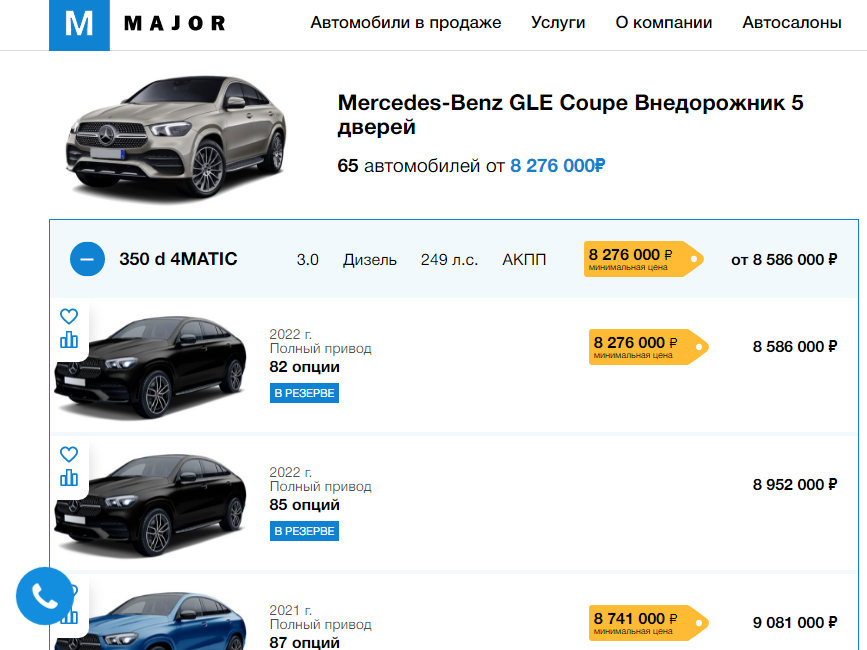
Task: Add first black GLE to comparison
Action: pyautogui.click(x=69, y=339)
